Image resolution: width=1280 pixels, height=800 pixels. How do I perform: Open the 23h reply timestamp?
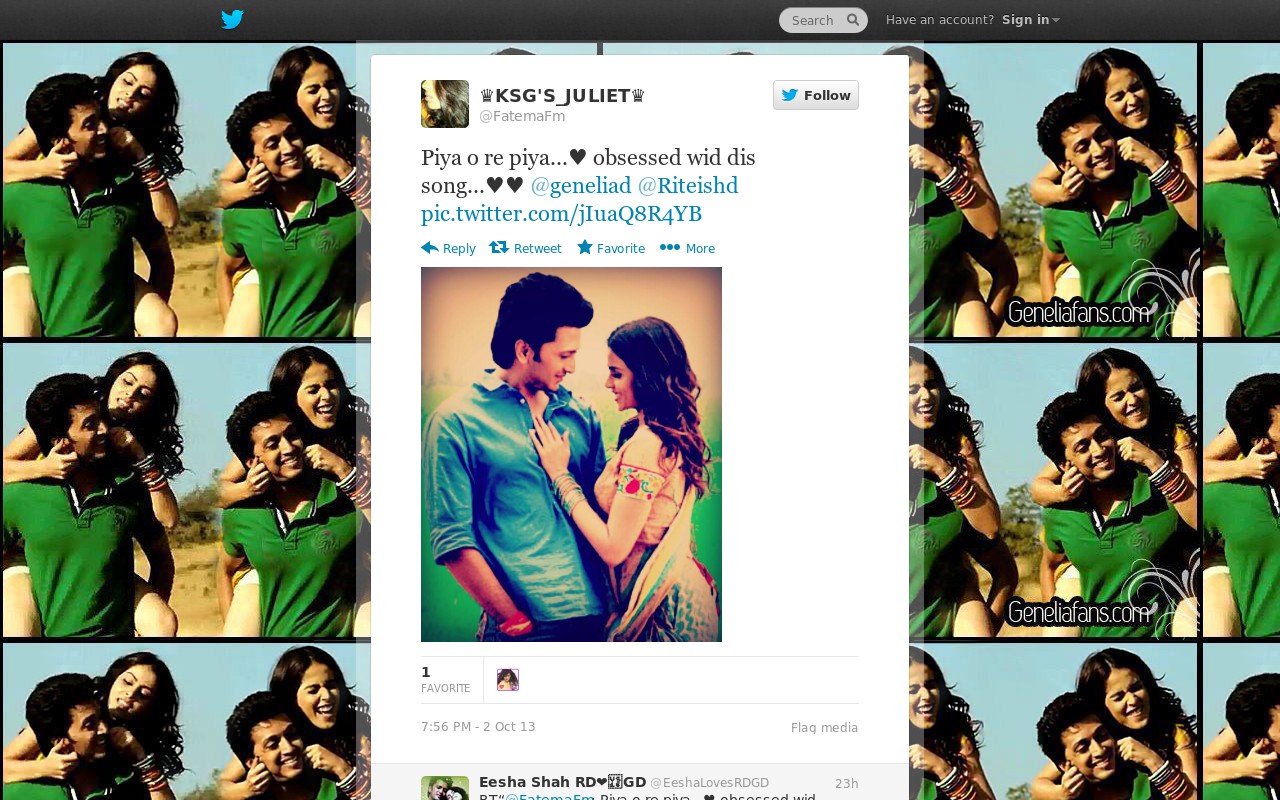[x=846, y=783]
